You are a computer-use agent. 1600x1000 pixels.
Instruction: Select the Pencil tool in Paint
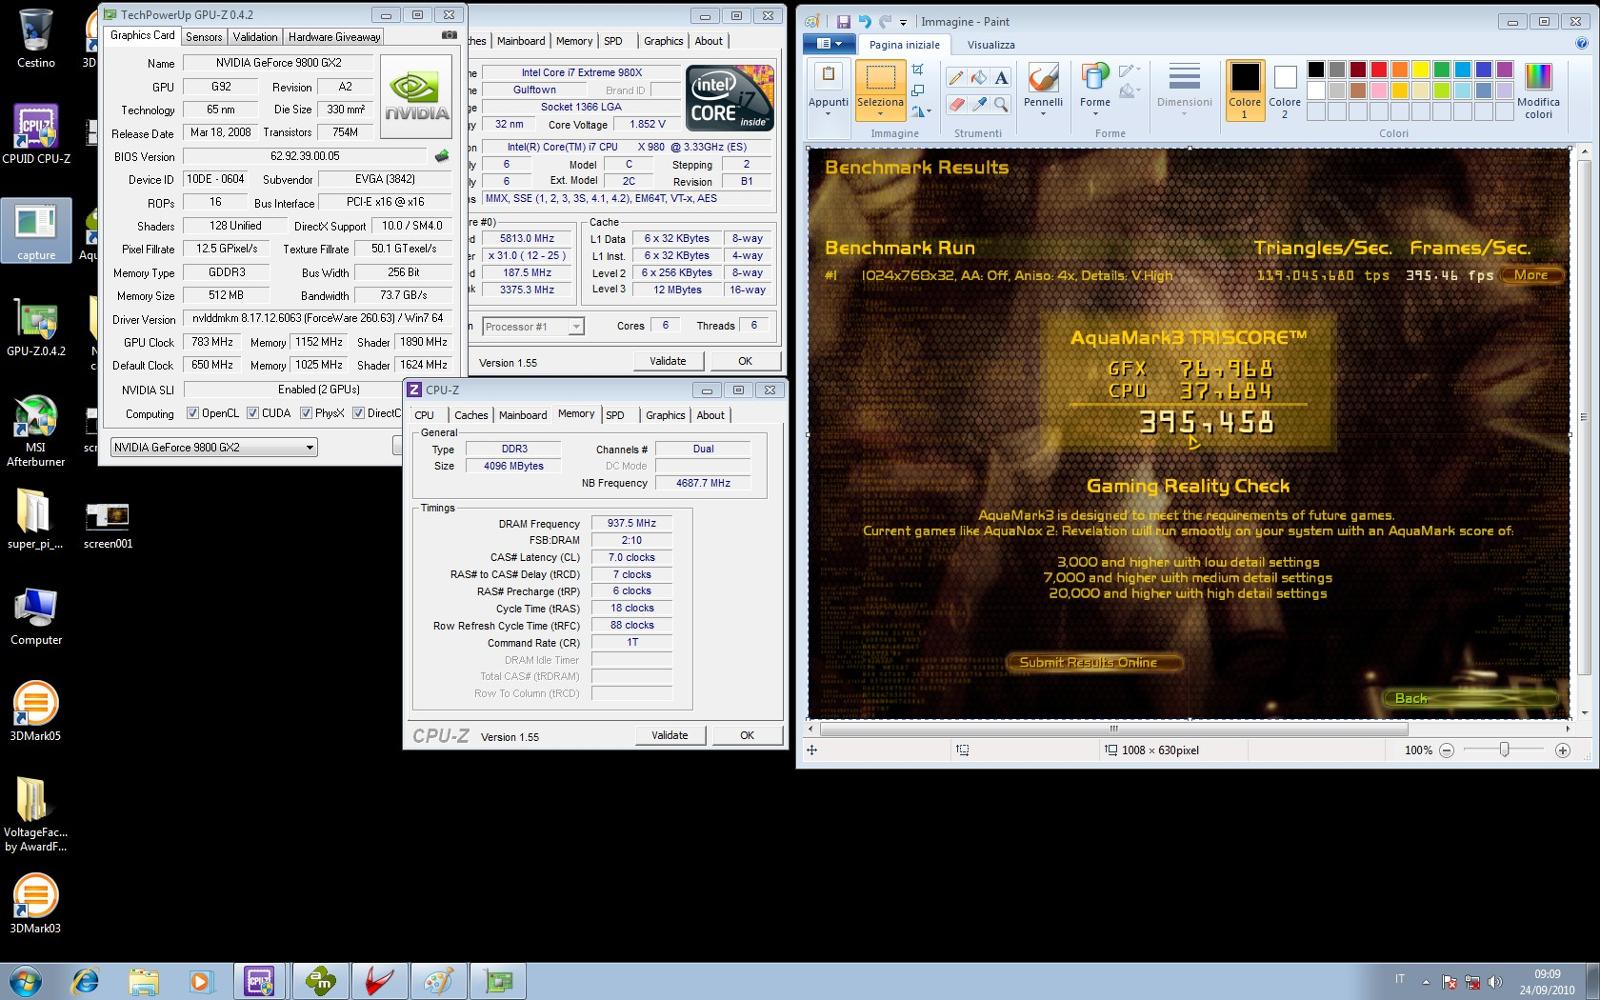coord(956,78)
